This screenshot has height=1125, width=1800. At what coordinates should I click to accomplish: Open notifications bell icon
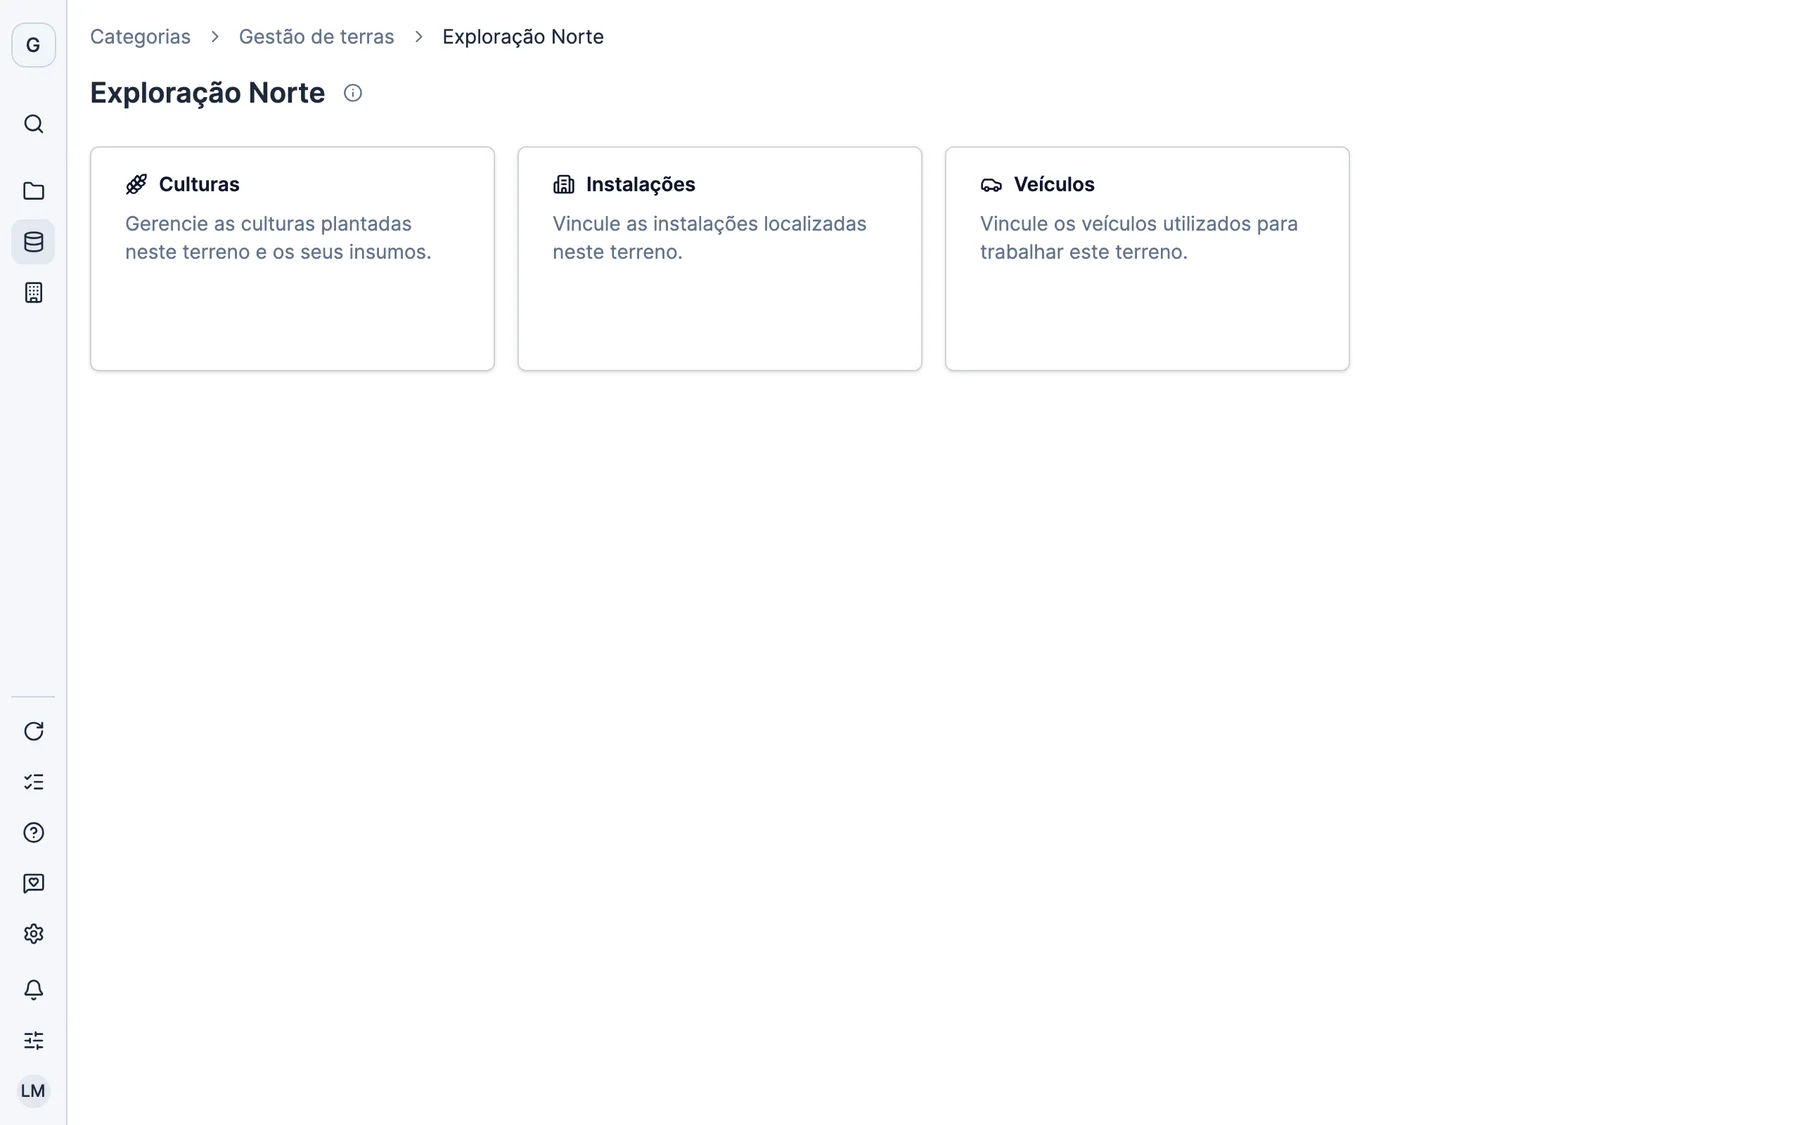[x=33, y=990]
